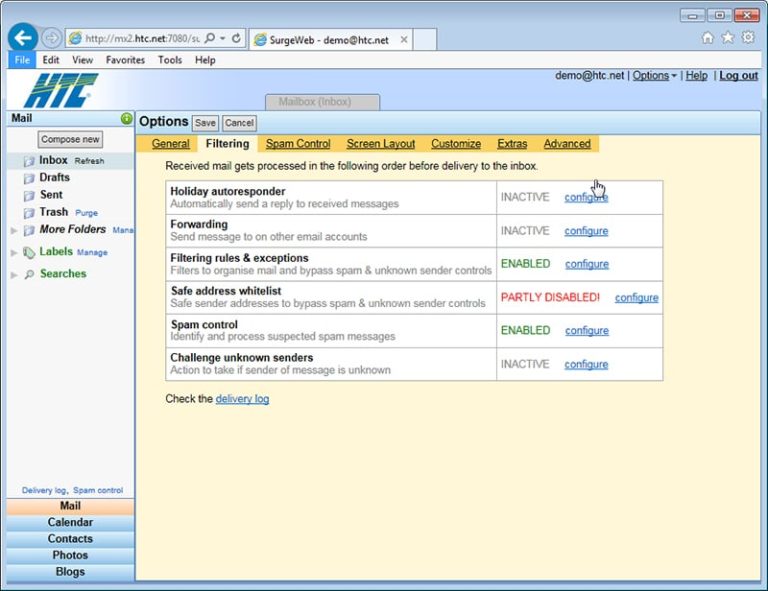Close the SurgeWeb browser tab

click(x=404, y=40)
